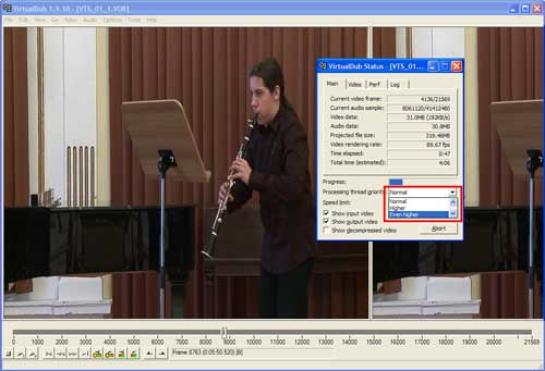Click the Output playback icon
Screen dimensions: 545x371
32,354
